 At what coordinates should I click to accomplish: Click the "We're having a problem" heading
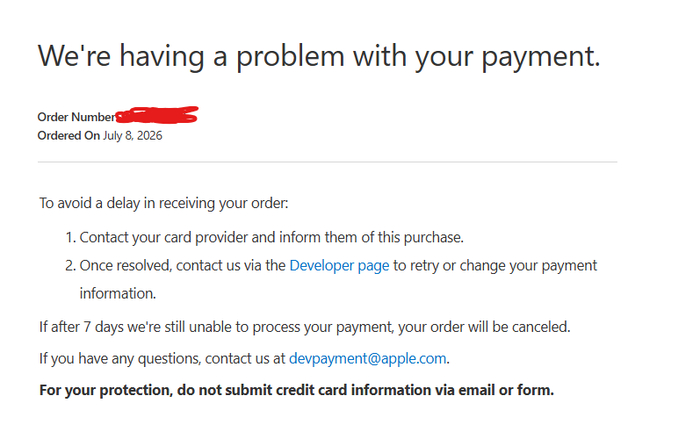319,57
